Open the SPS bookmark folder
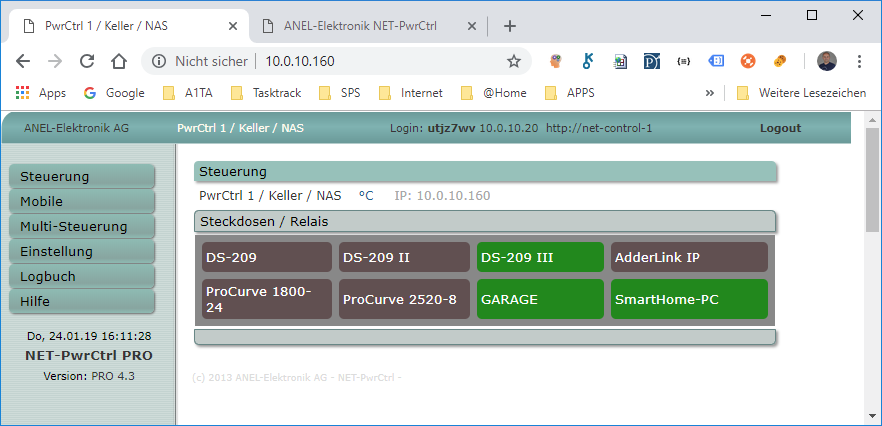The image size is (882, 426). tap(339, 93)
